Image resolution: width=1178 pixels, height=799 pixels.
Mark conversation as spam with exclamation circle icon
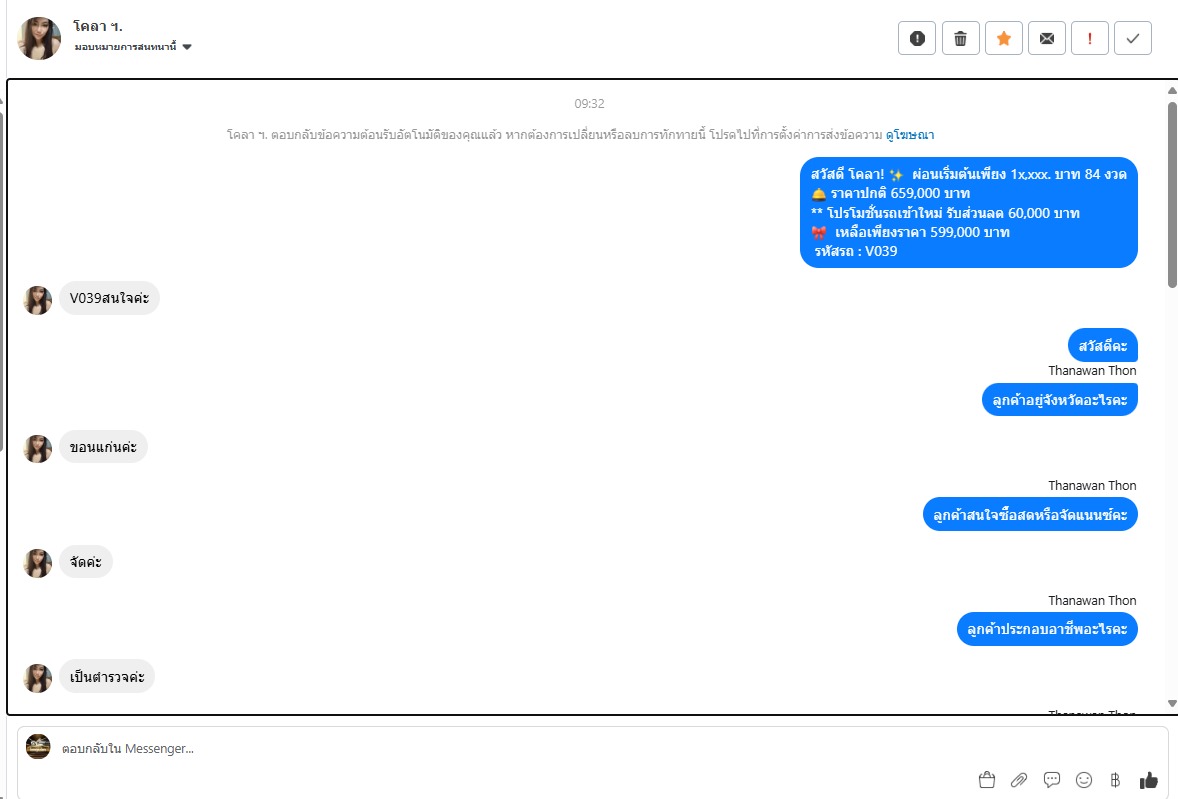[917, 38]
